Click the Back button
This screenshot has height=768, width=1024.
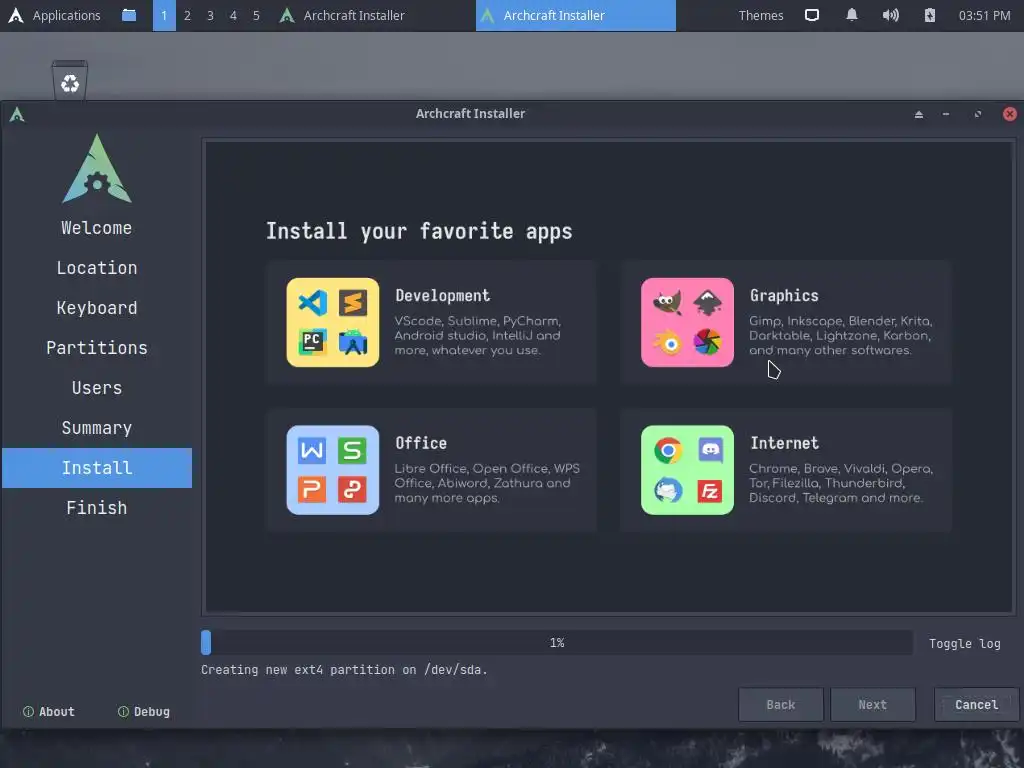pyautogui.click(x=780, y=705)
